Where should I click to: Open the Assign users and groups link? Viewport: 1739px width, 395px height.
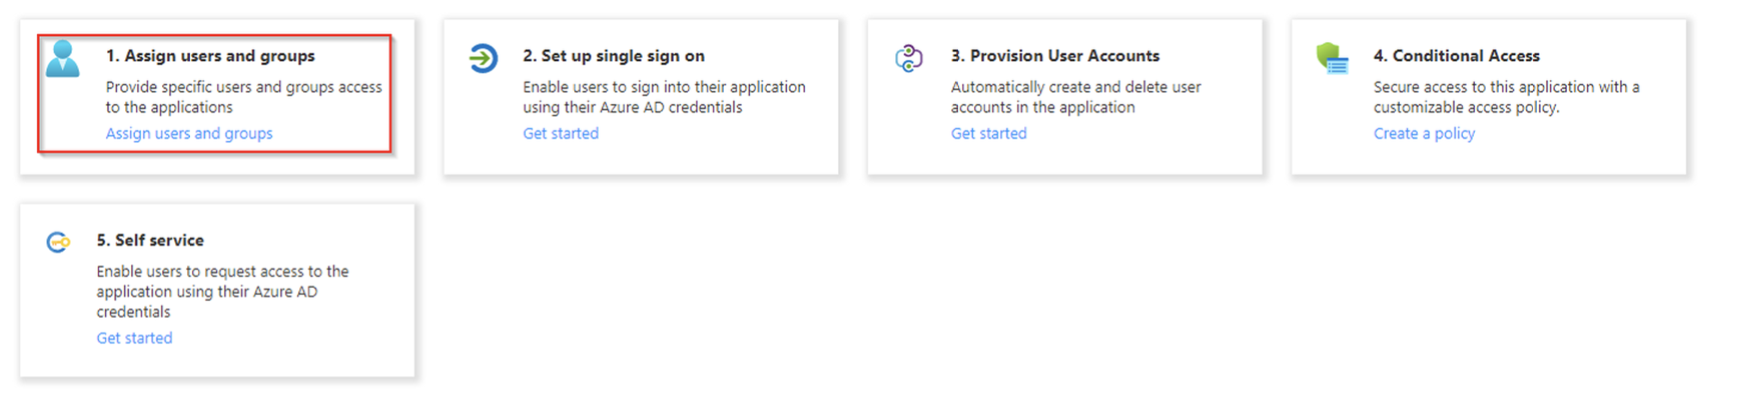pos(189,133)
